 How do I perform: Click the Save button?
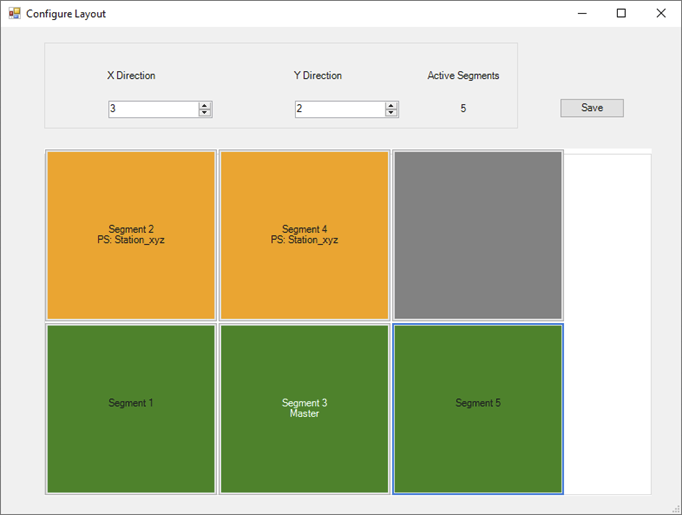click(592, 108)
